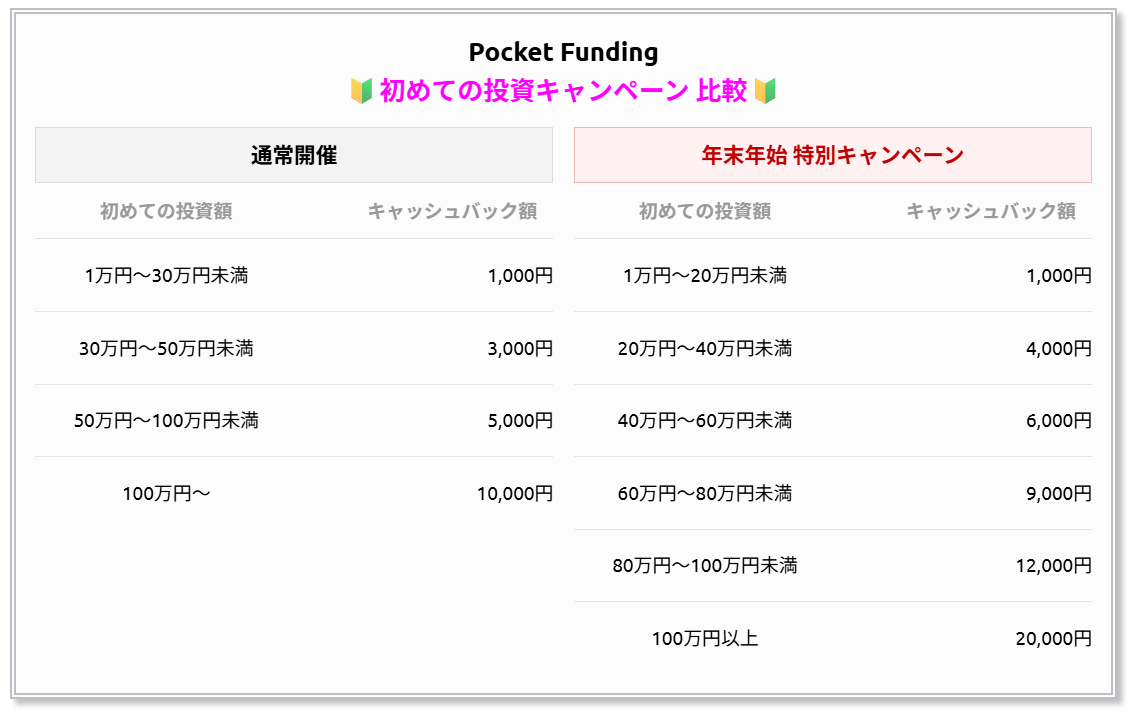Click right table's 初めての投資額 column header
This screenshot has width=1132, height=713.
tap(705, 211)
